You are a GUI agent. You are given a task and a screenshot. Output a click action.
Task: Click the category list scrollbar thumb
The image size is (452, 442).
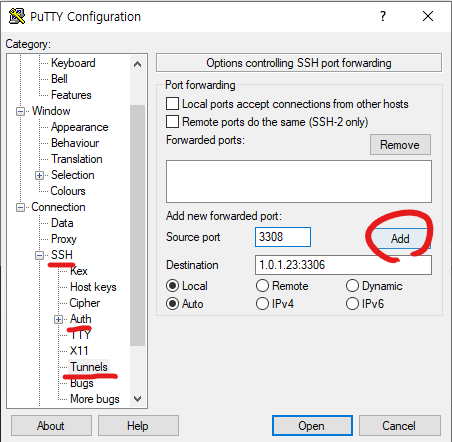[x=137, y=225]
